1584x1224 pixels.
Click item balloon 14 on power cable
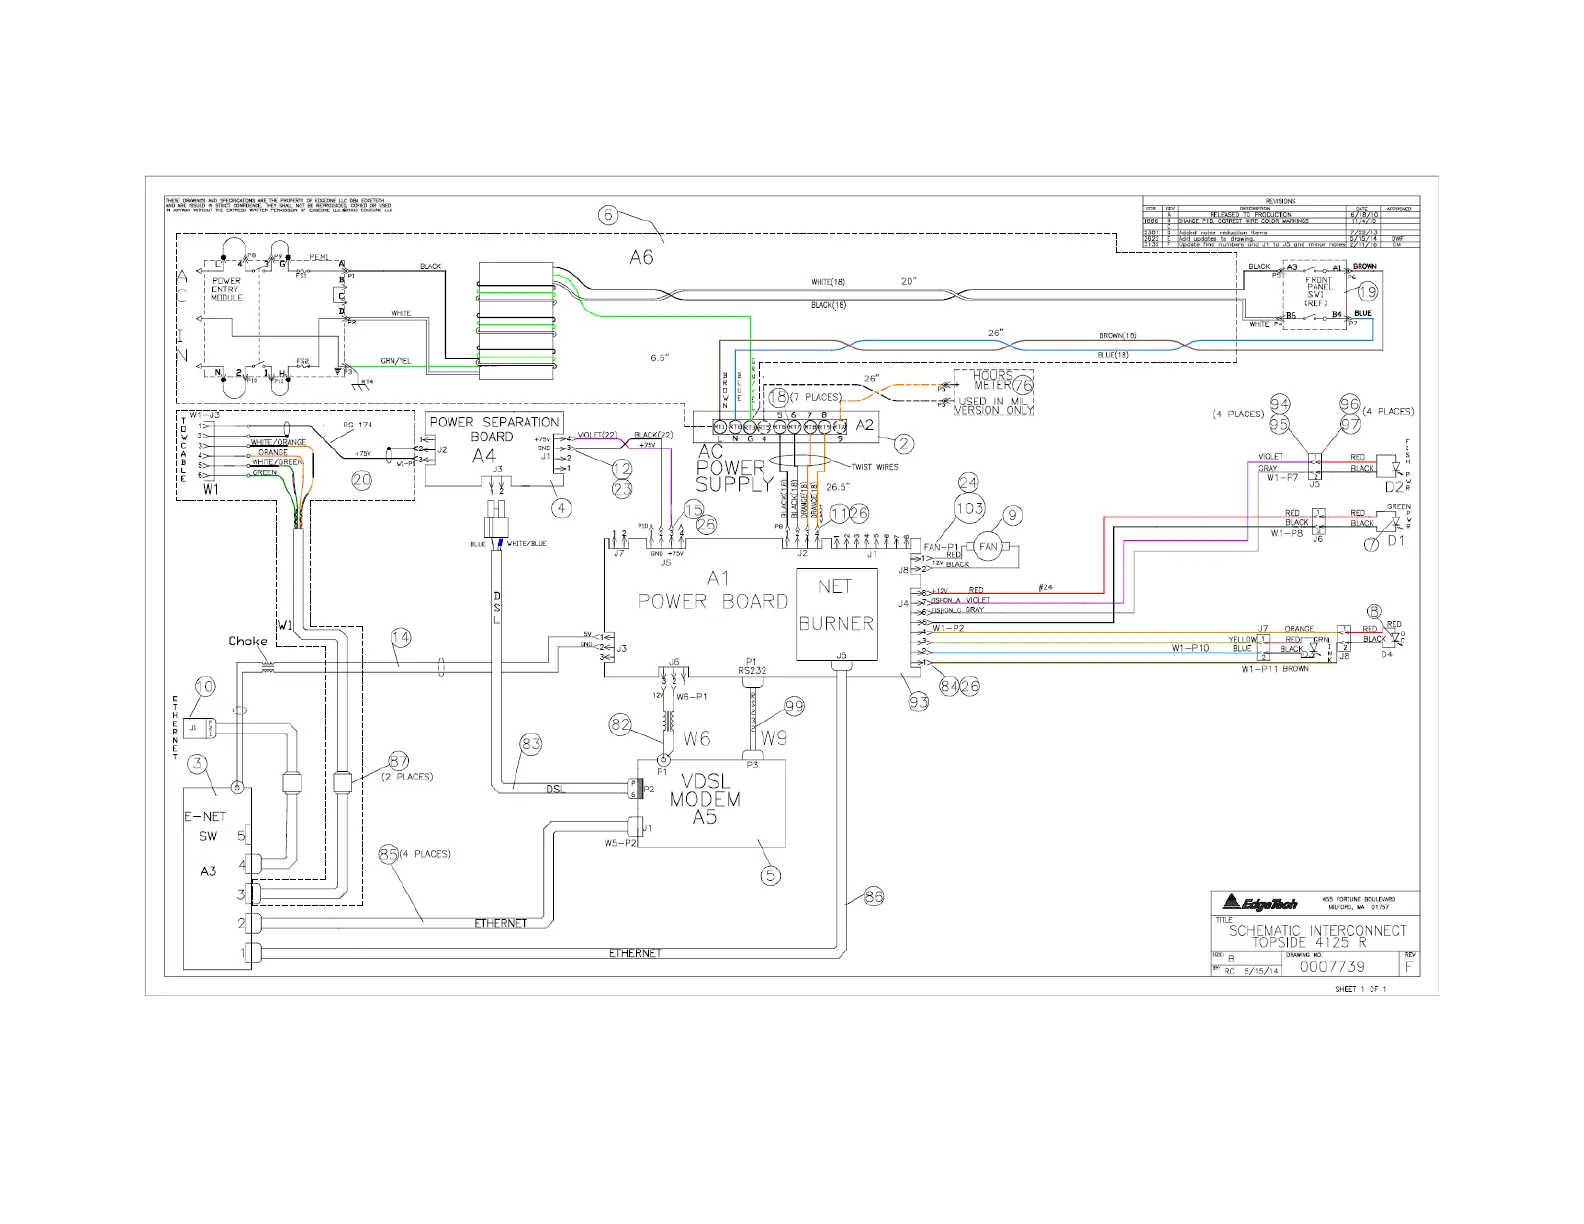coord(400,636)
